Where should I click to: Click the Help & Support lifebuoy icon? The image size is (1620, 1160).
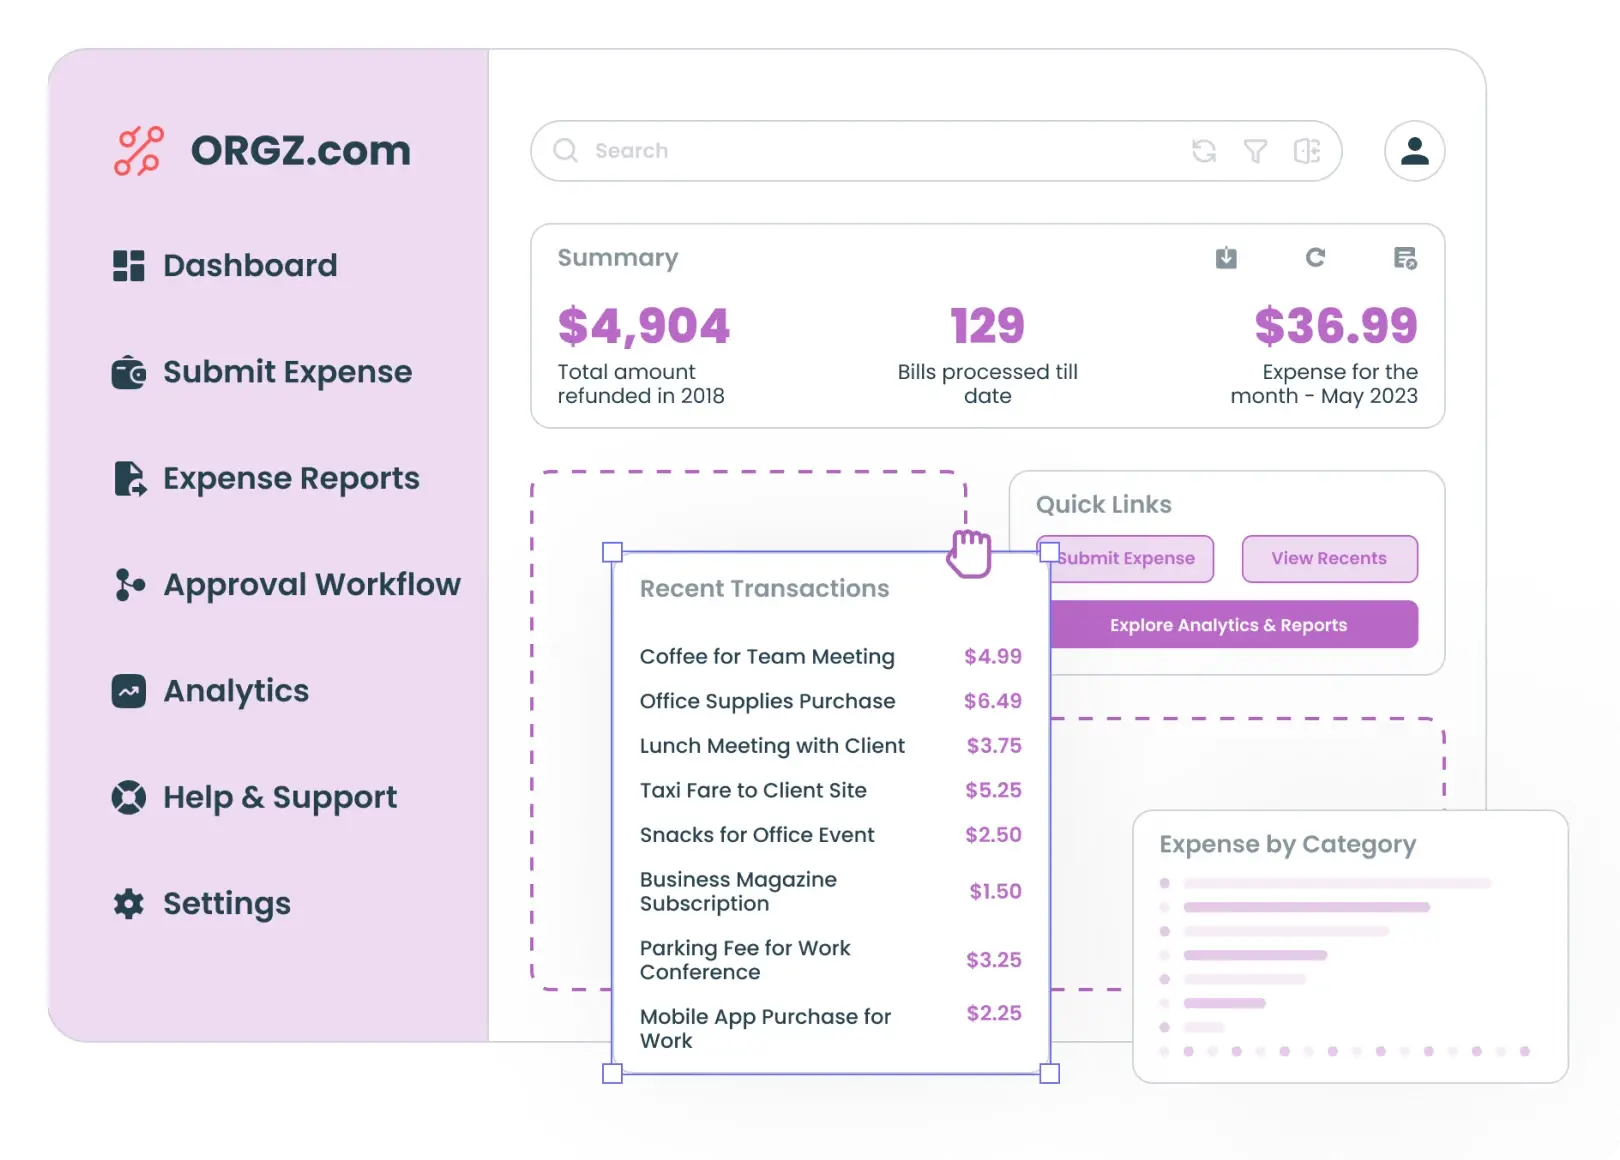(128, 797)
